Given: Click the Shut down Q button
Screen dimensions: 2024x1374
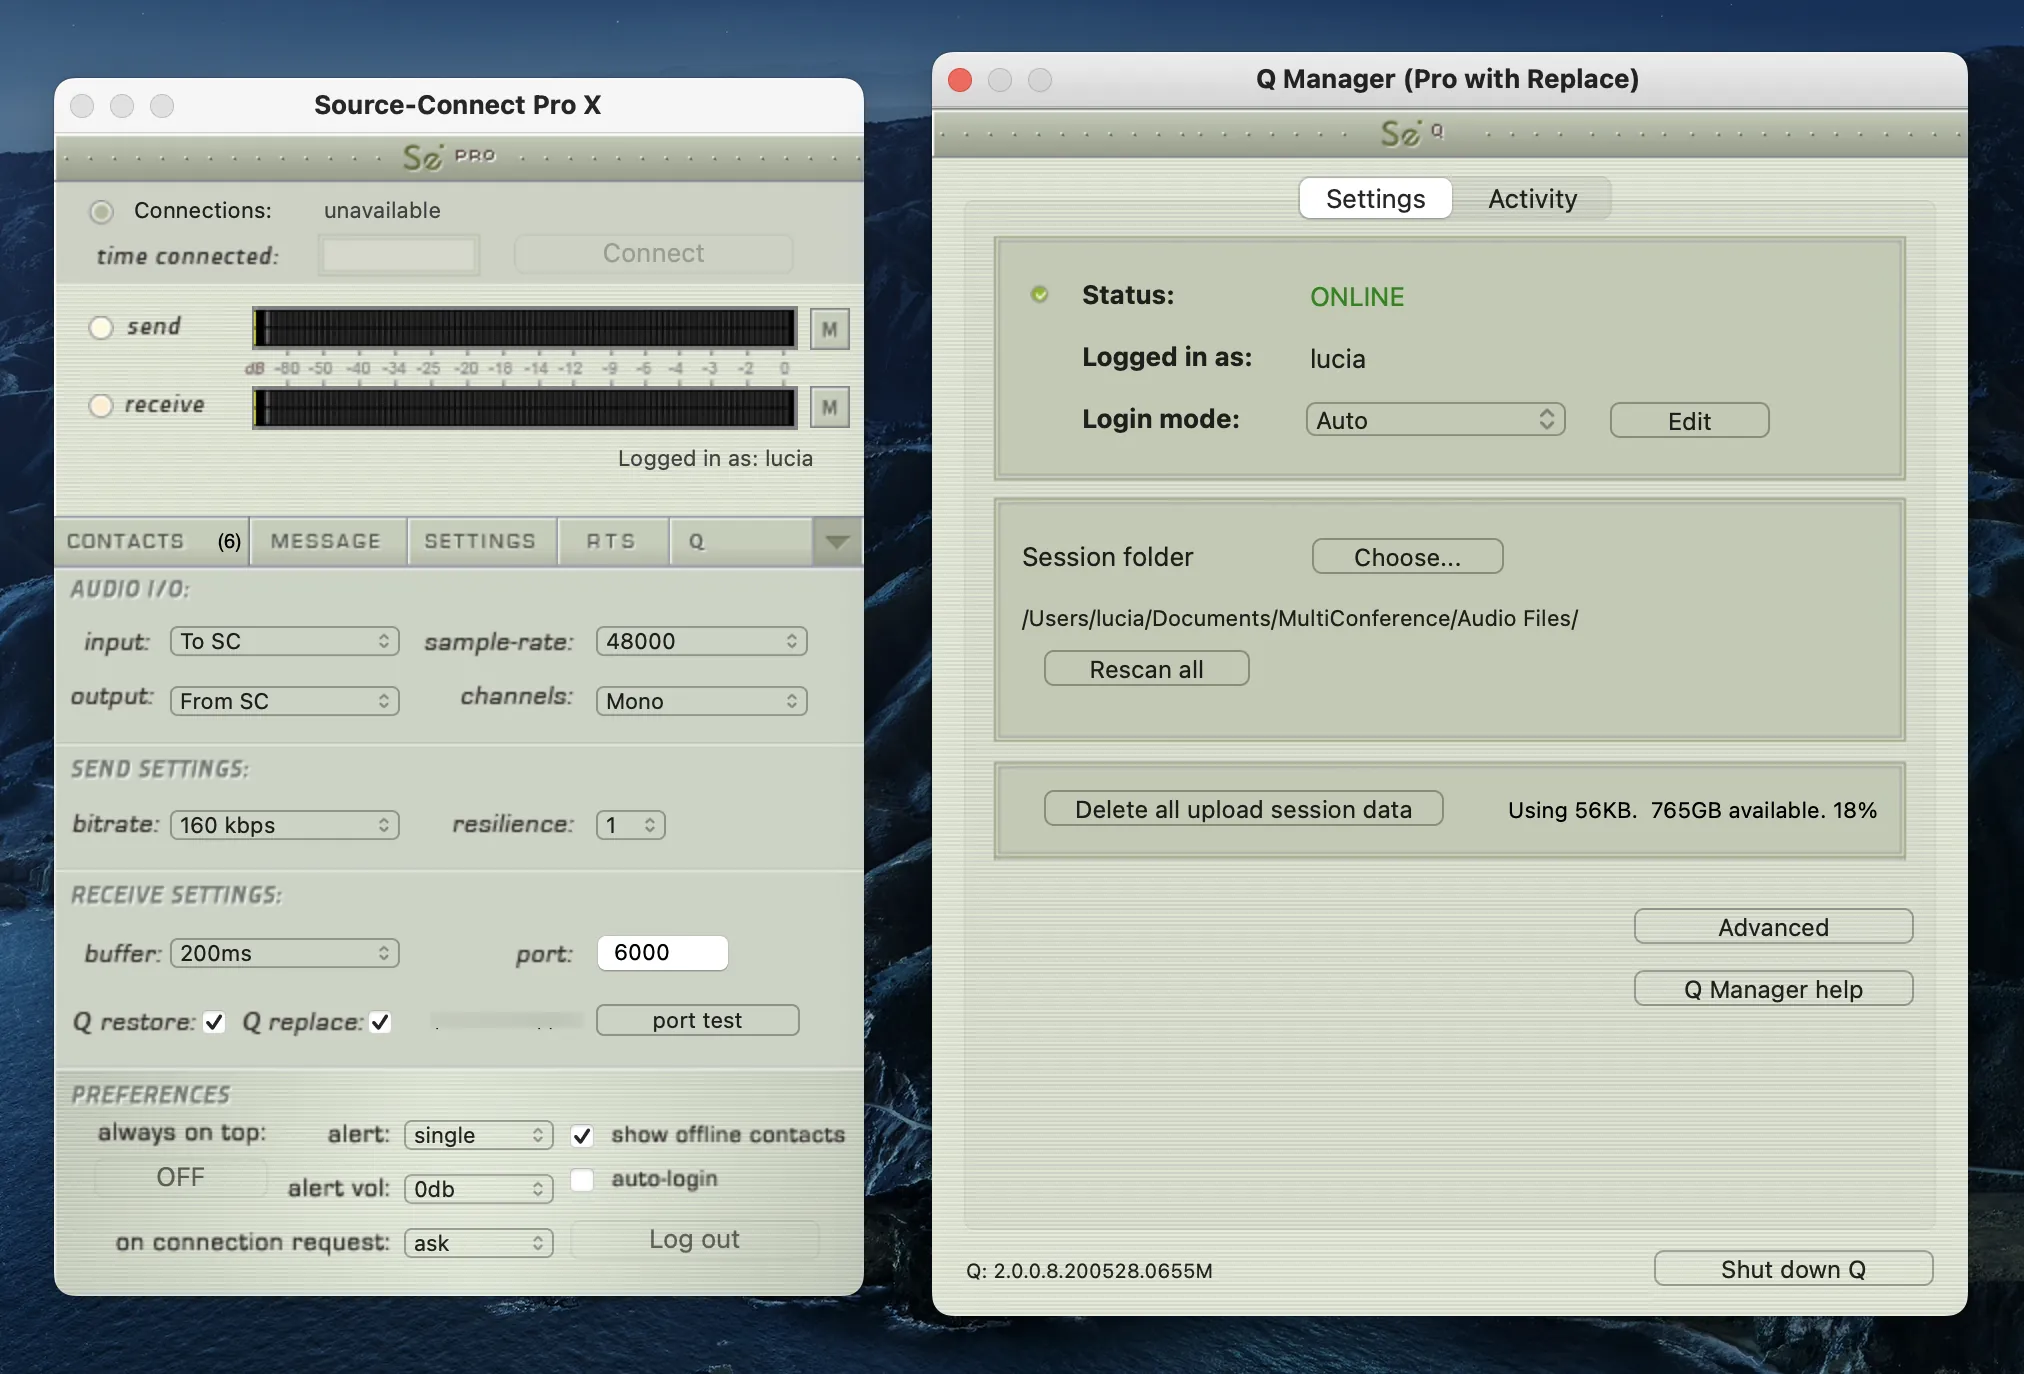Looking at the screenshot, I should (1793, 1269).
